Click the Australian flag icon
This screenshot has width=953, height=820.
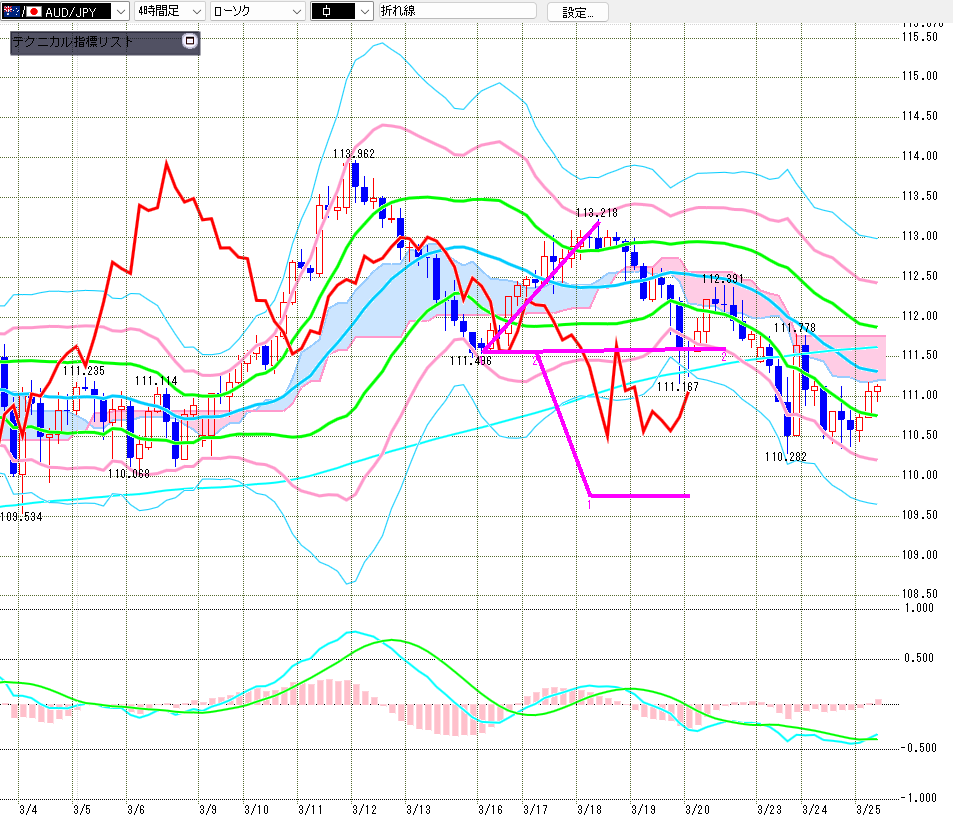point(12,11)
